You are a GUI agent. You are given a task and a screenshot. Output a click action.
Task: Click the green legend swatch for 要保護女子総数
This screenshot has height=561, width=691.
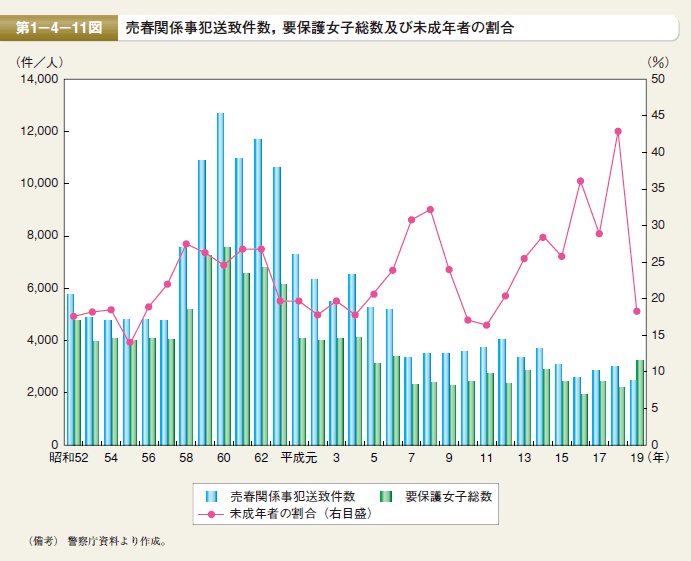[386, 497]
